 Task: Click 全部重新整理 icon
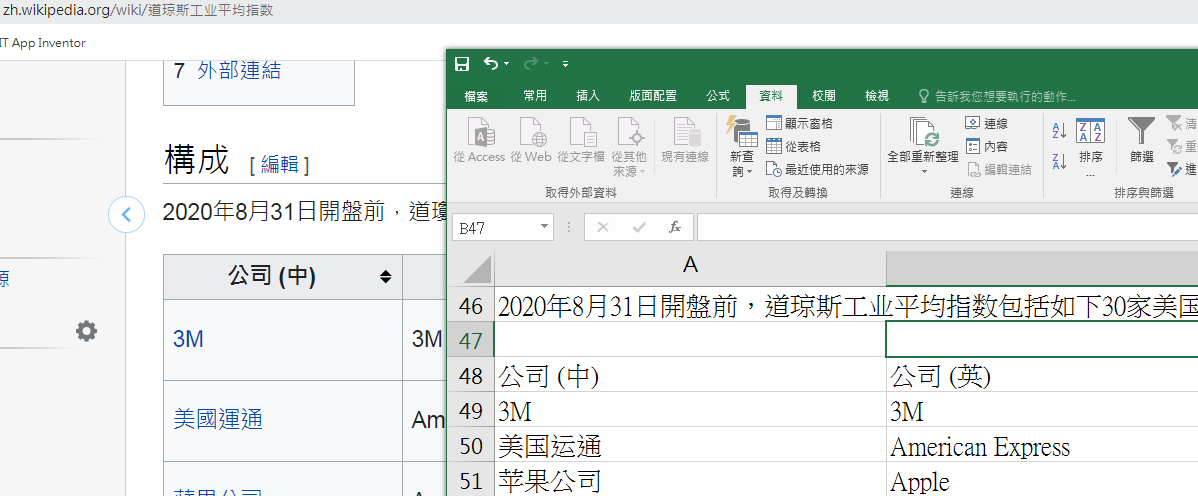pos(923,145)
